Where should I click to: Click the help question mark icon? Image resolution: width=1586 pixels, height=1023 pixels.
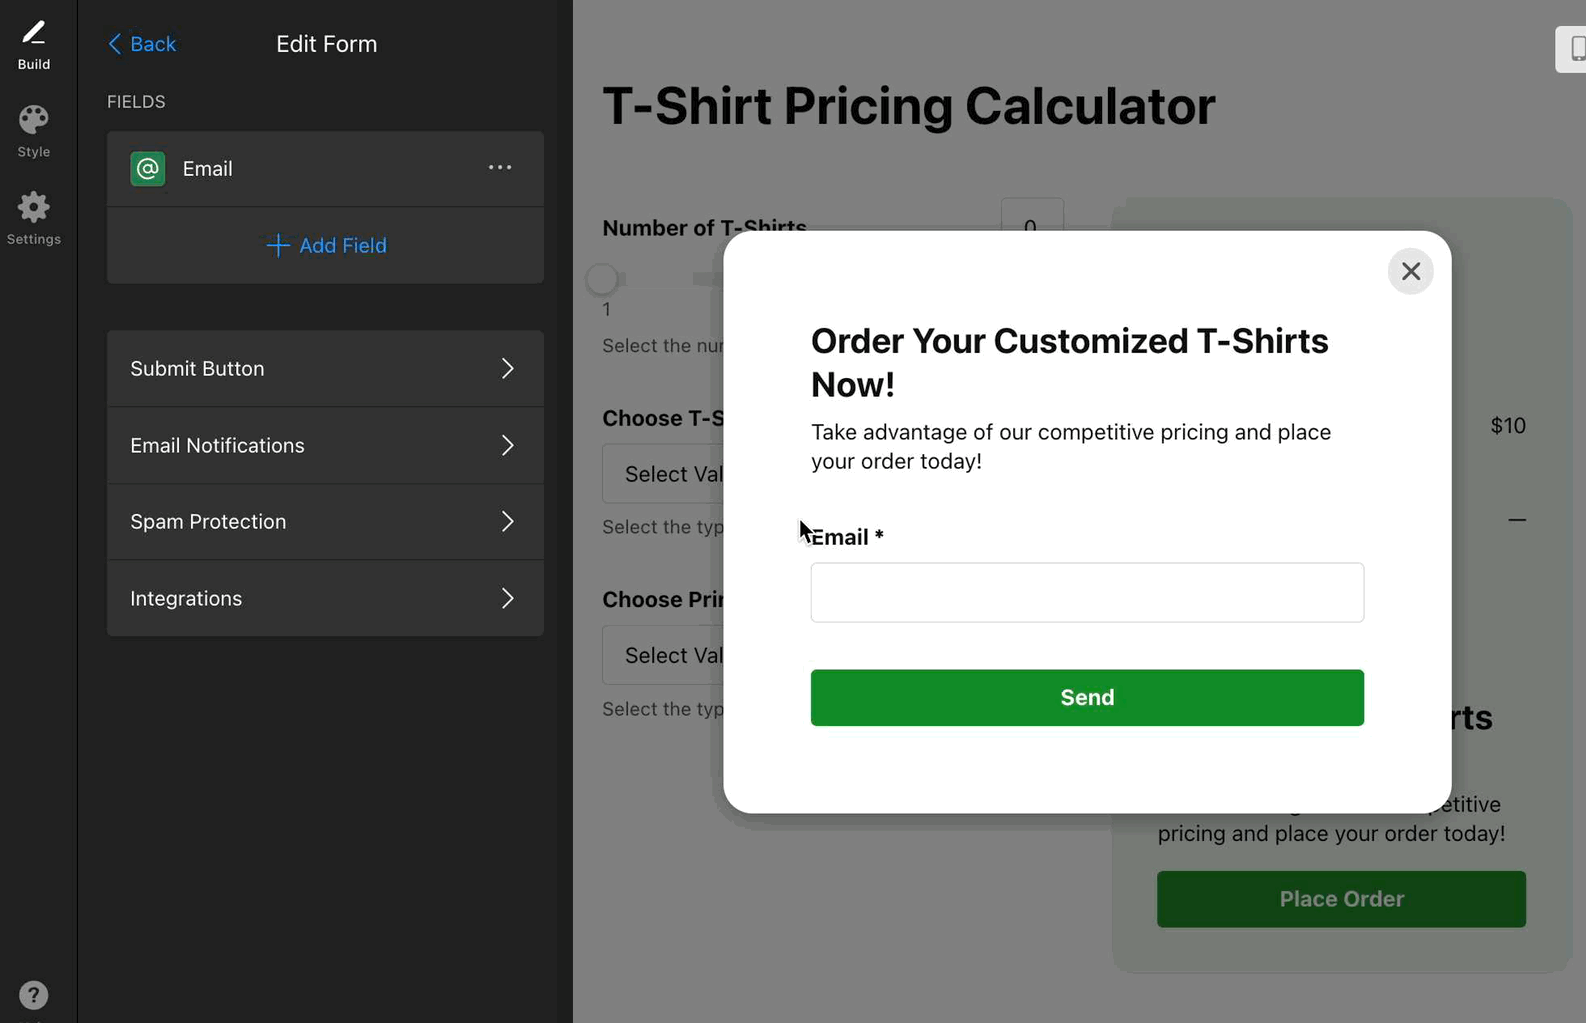(33, 995)
